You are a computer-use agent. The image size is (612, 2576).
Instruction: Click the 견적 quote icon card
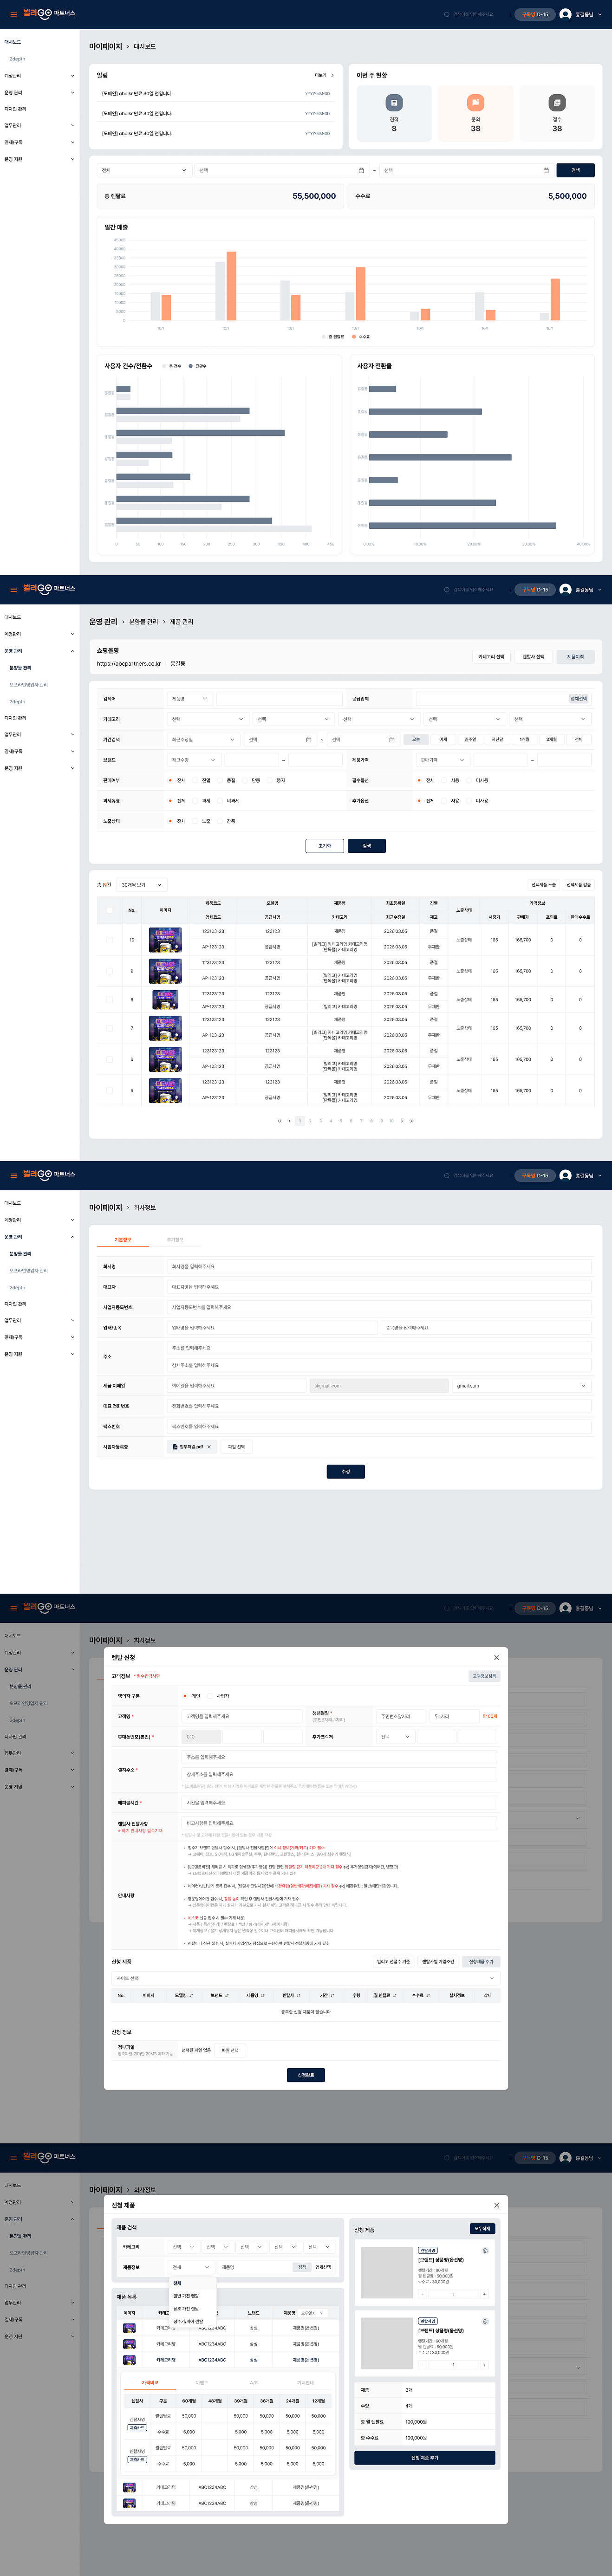[x=394, y=113]
